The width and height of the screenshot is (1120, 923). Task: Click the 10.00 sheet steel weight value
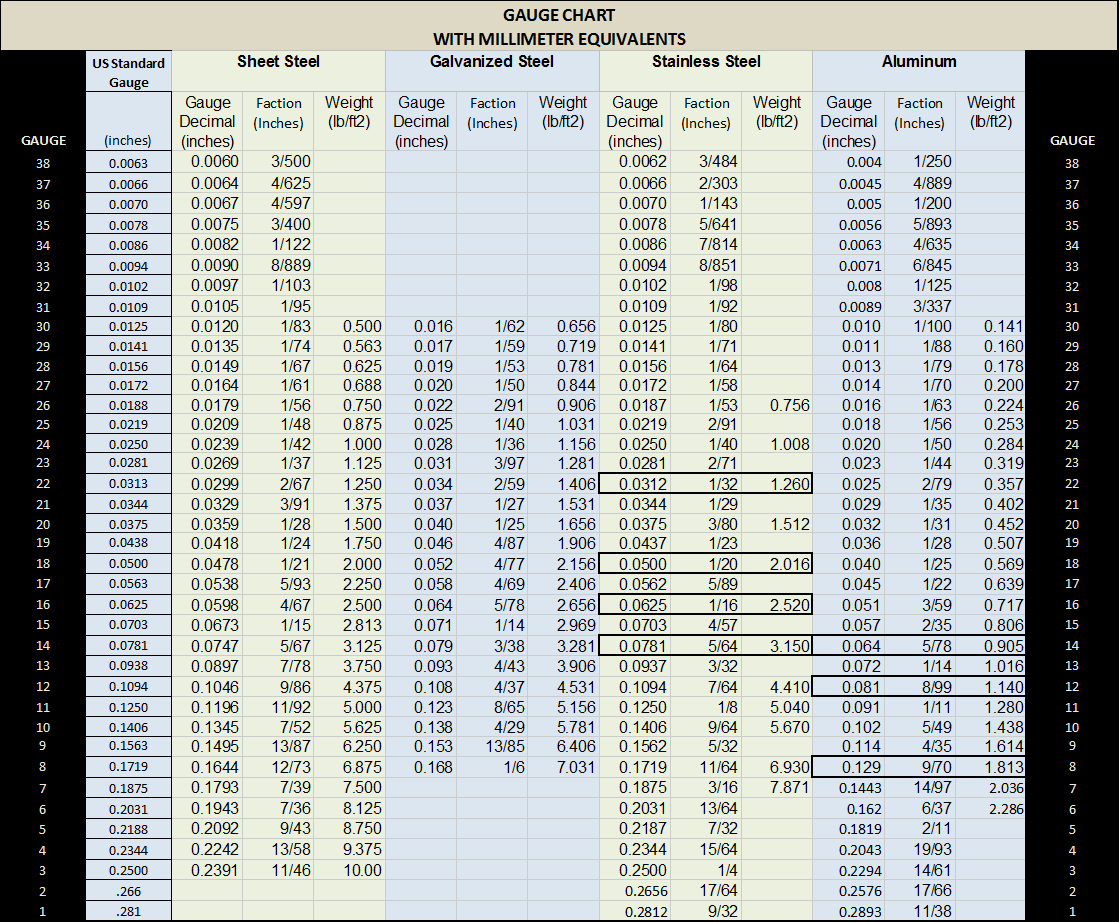click(x=349, y=870)
